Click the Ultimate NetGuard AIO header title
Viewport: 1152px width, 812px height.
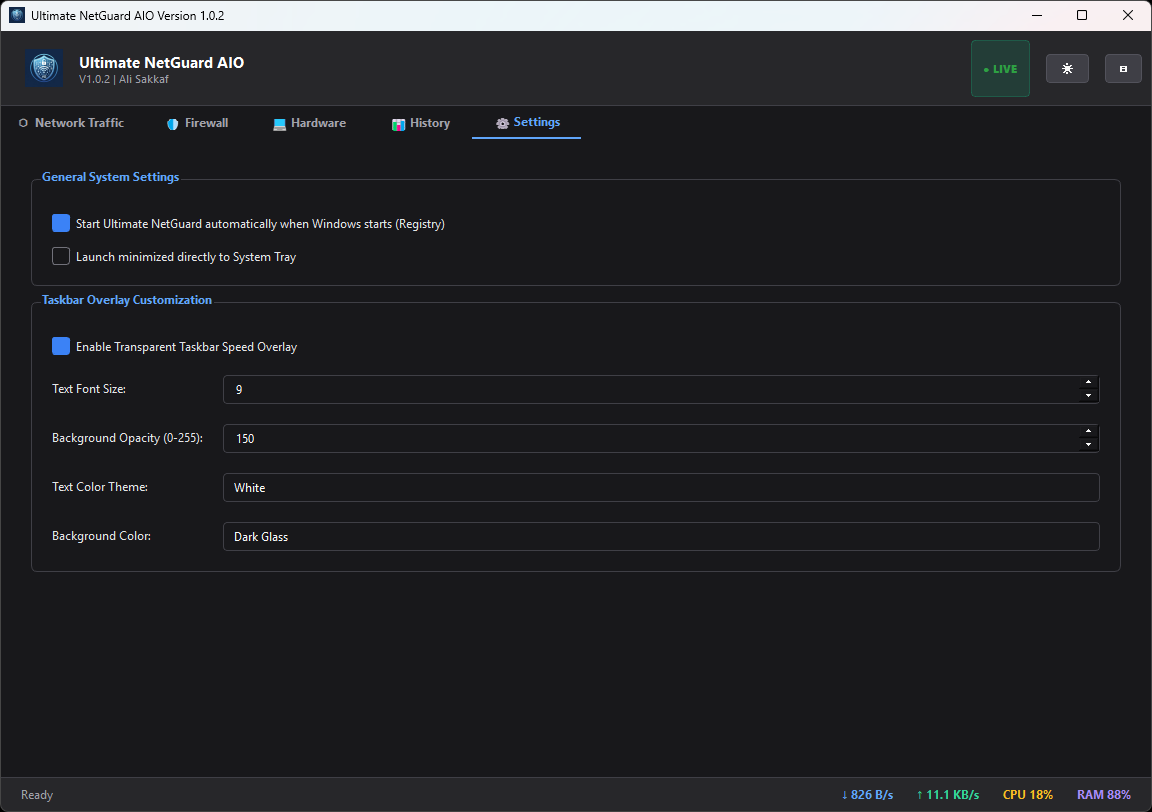162,62
